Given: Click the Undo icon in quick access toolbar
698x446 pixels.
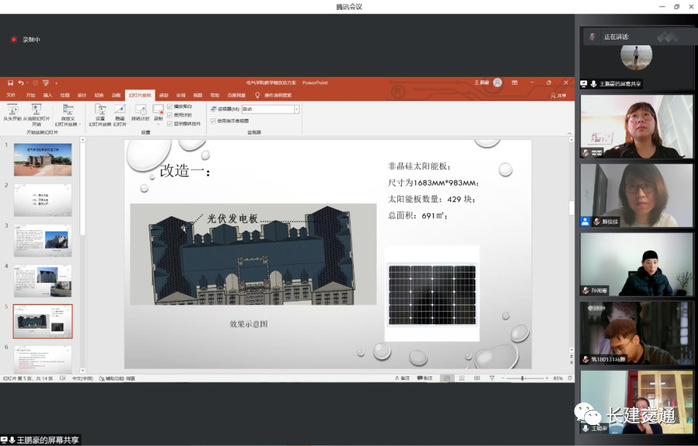Looking at the screenshot, I should point(20,82).
